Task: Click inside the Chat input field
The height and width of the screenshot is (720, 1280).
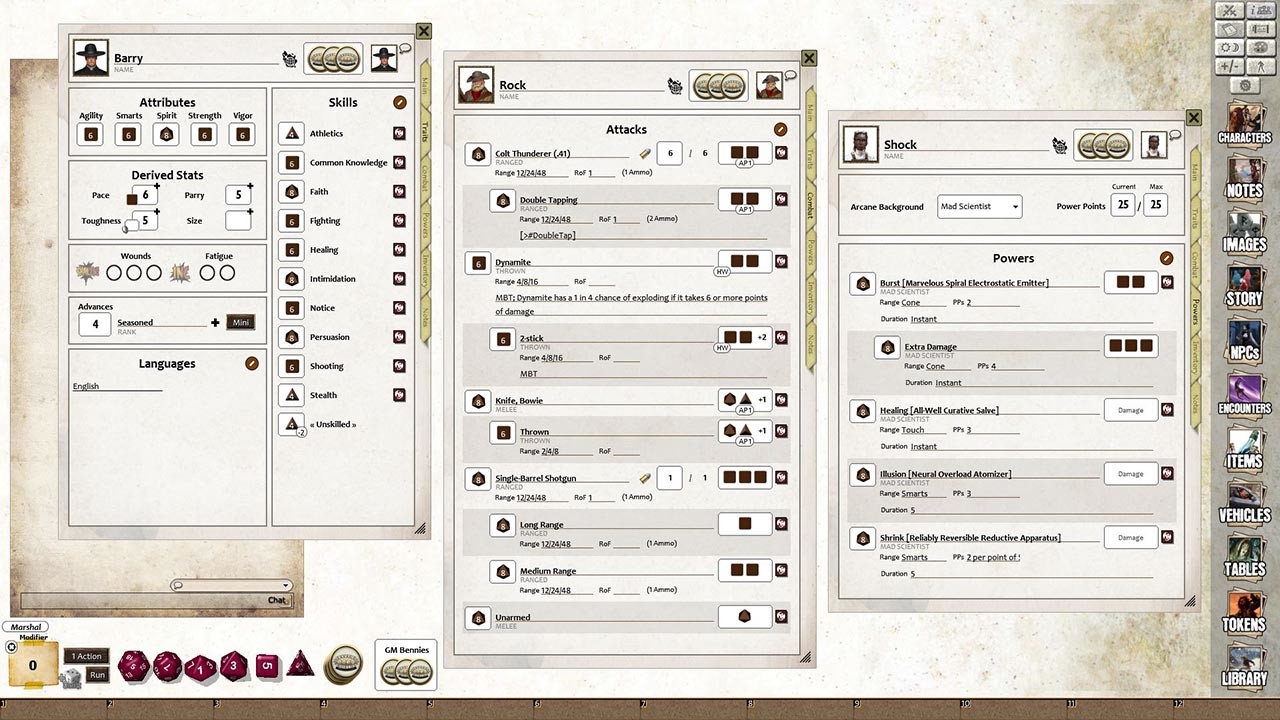Action: click(x=150, y=600)
